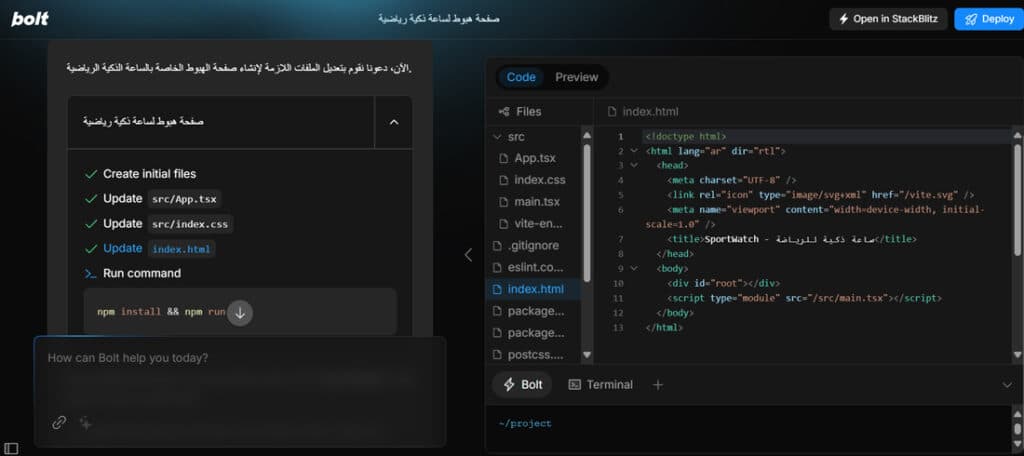Click Open in StackBlitz button

point(888,19)
